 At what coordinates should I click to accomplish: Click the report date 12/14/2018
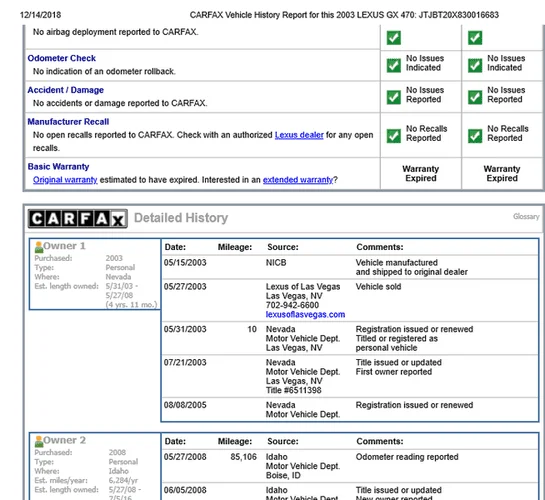click(x=40, y=15)
